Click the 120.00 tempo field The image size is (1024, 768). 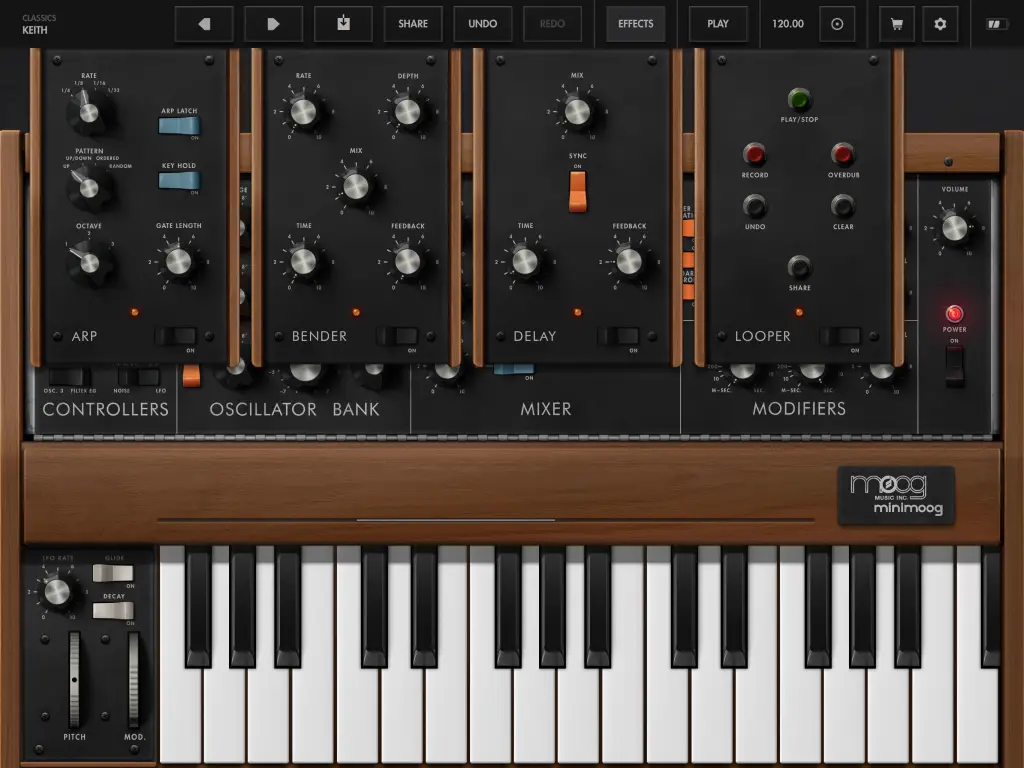(788, 24)
